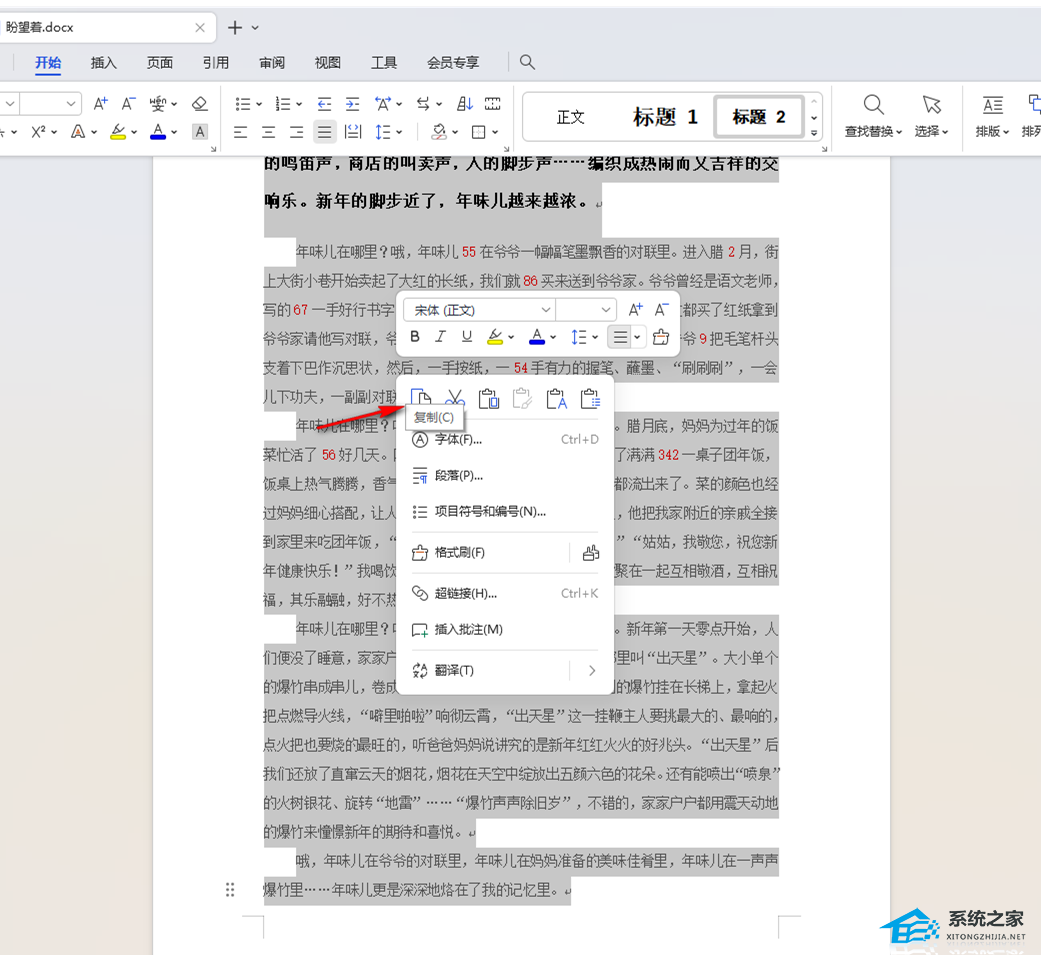Choose 项目符号和编号(N)... in context menu
Image resolution: width=1041 pixels, height=955 pixels.
tap(505, 511)
